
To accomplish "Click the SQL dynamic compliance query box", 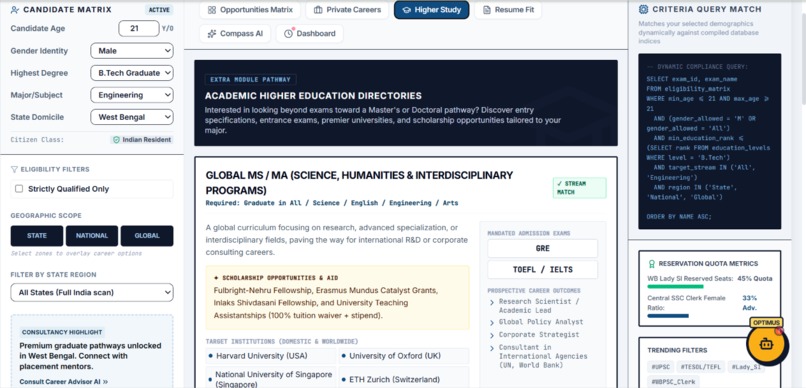I will pos(709,141).
